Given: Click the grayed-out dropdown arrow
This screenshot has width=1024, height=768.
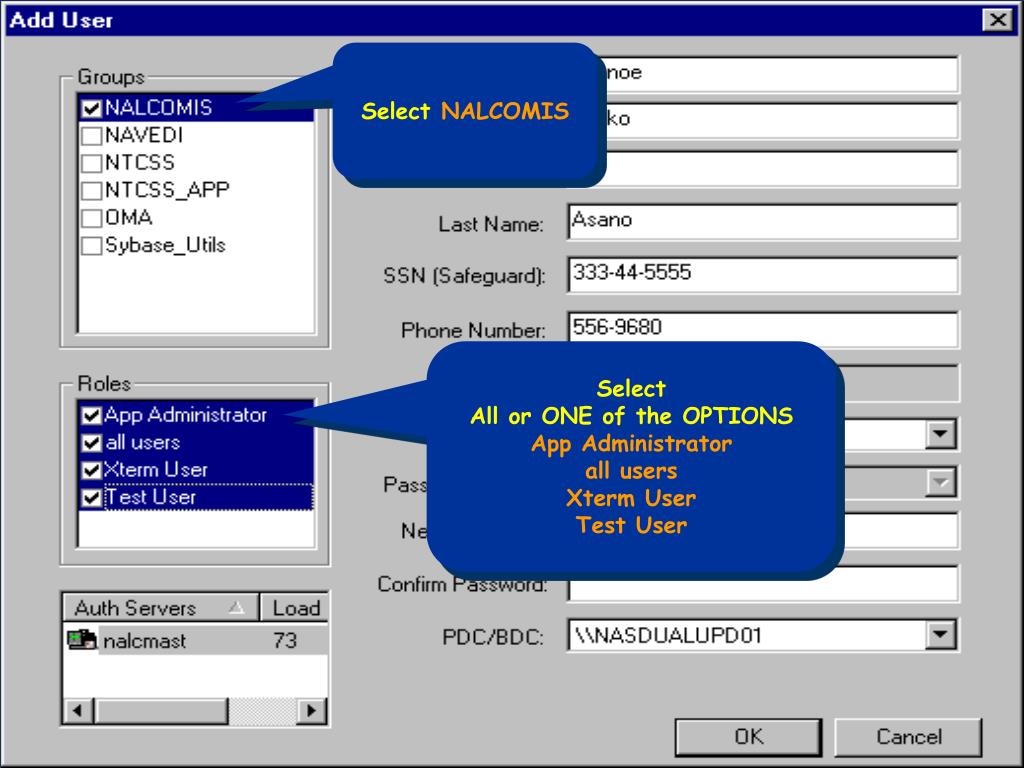Looking at the screenshot, I should [940, 483].
